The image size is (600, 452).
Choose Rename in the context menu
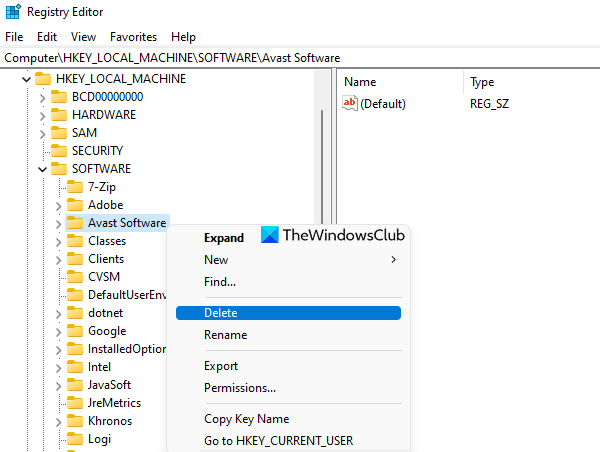click(289, 335)
